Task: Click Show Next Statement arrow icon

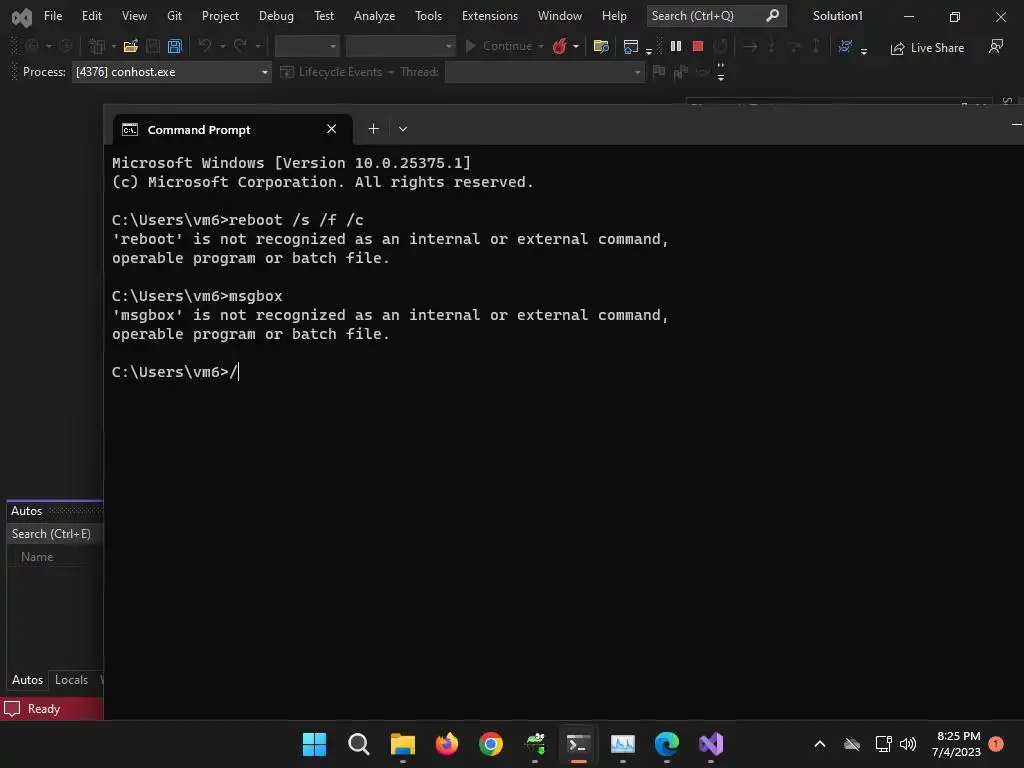Action: click(x=750, y=46)
